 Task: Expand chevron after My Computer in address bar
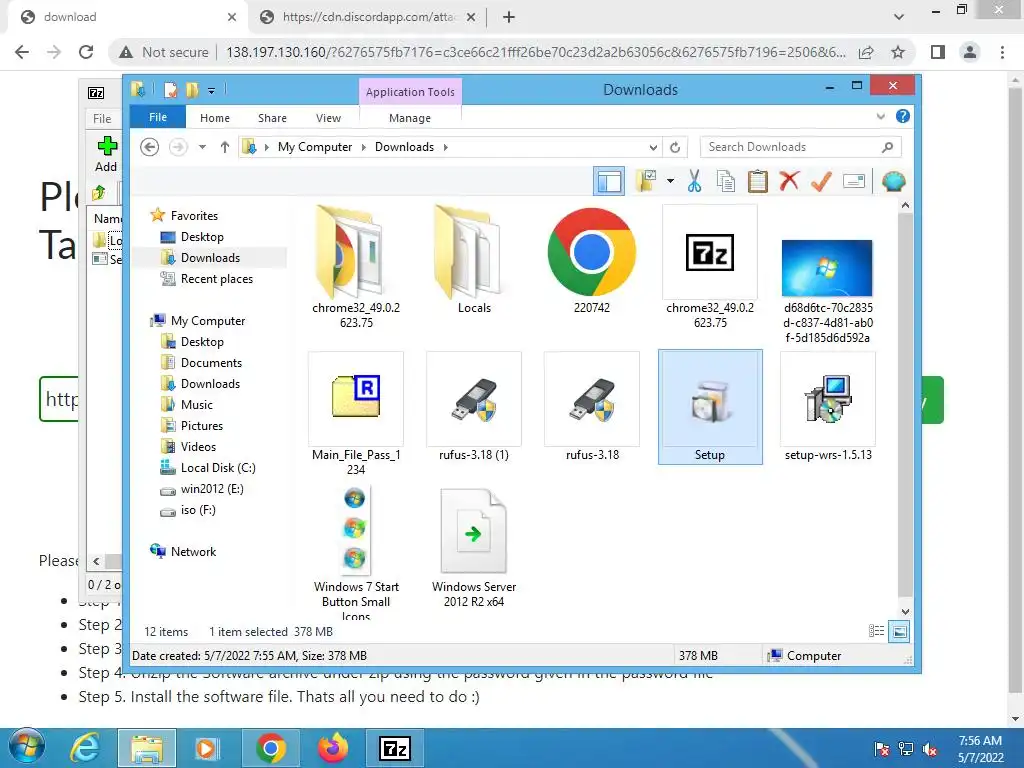click(x=364, y=147)
